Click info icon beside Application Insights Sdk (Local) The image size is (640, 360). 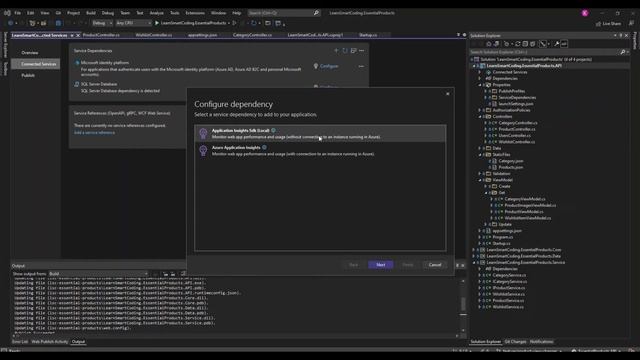tap(273, 131)
